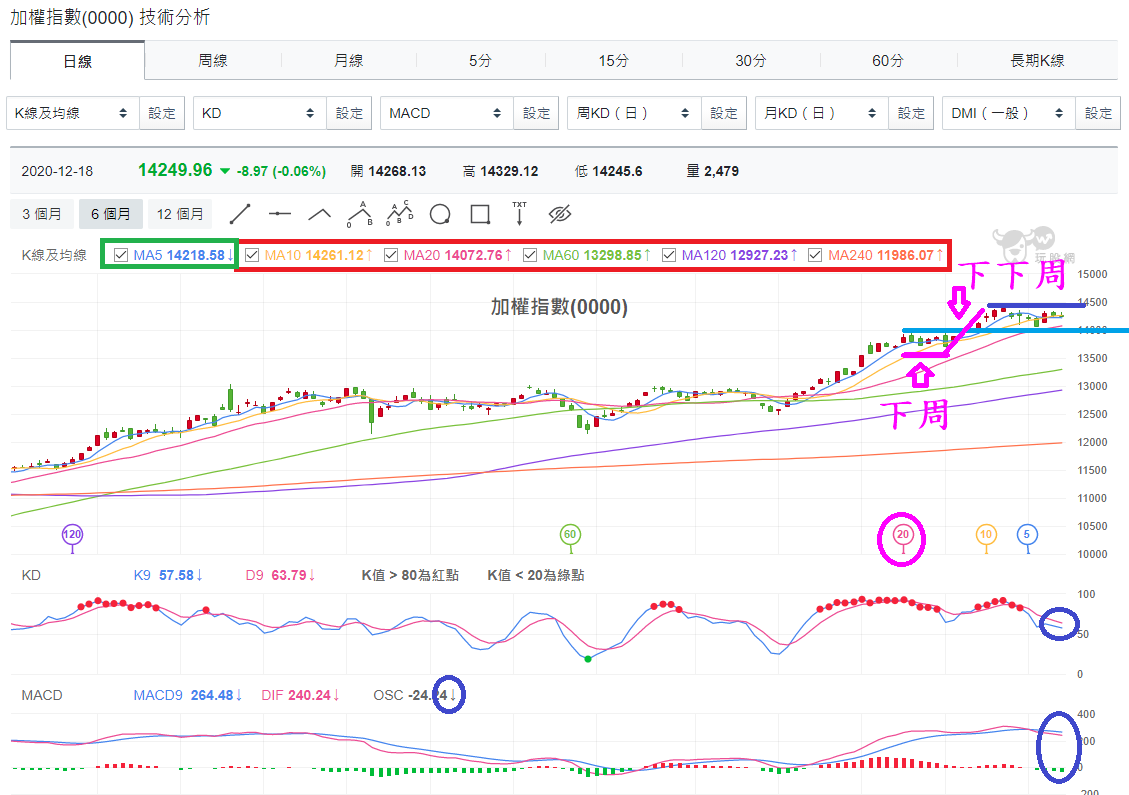Click the 60 moving average marker
The width and height of the screenshot is (1129, 795).
[570, 534]
